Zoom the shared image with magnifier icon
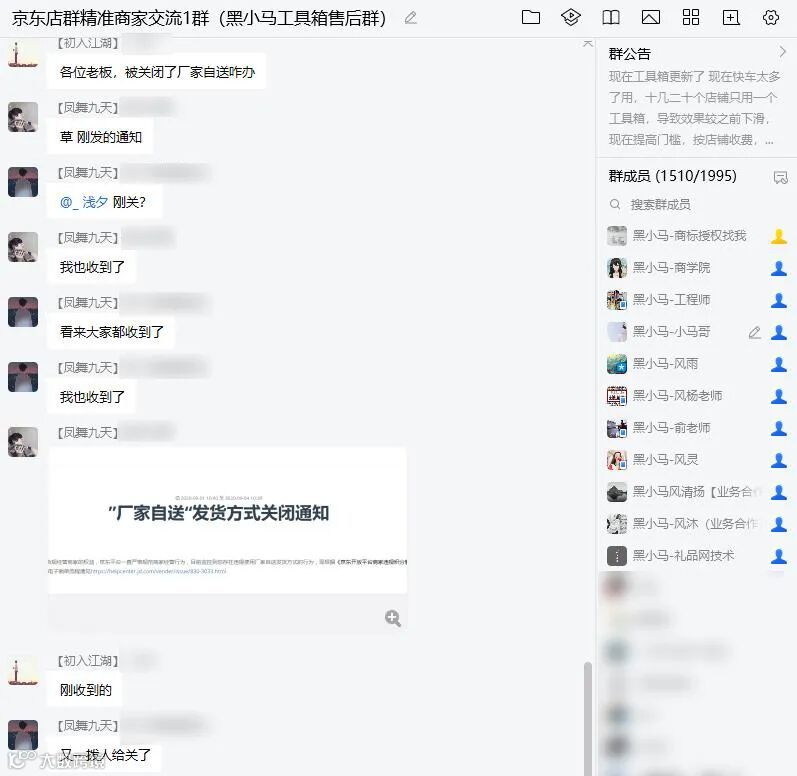 (x=392, y=618)
